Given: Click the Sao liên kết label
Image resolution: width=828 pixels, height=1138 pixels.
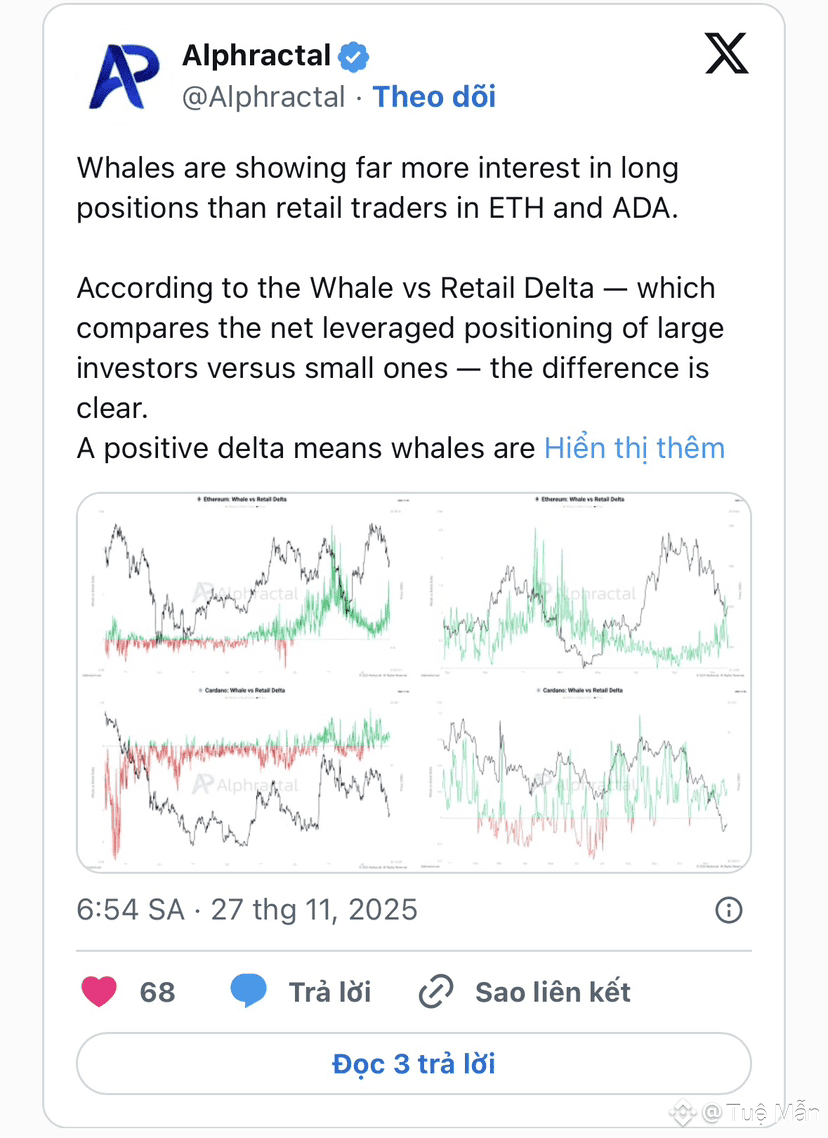Looking at the screenshot, I should click(552, 991).
